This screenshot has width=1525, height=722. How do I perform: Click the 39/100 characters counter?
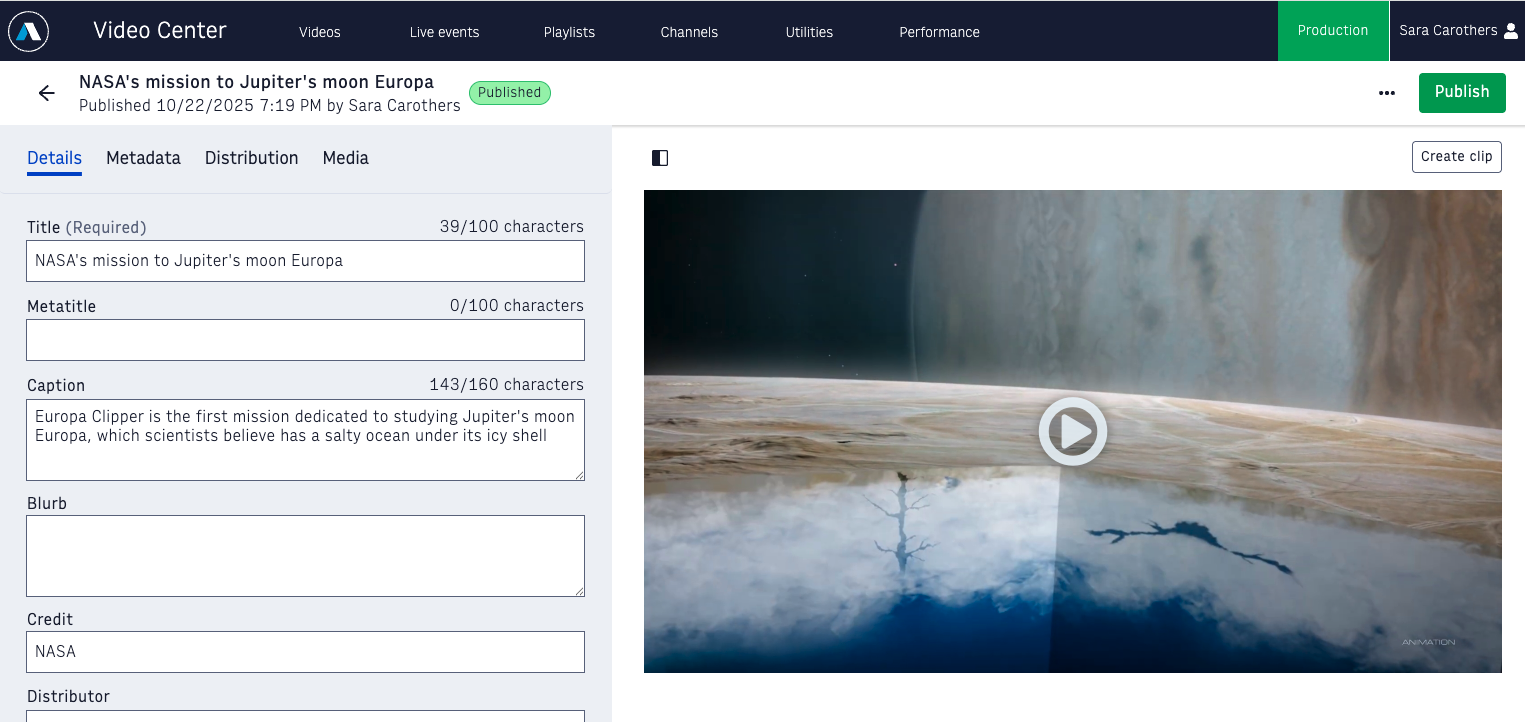click(x=511, y=227)
